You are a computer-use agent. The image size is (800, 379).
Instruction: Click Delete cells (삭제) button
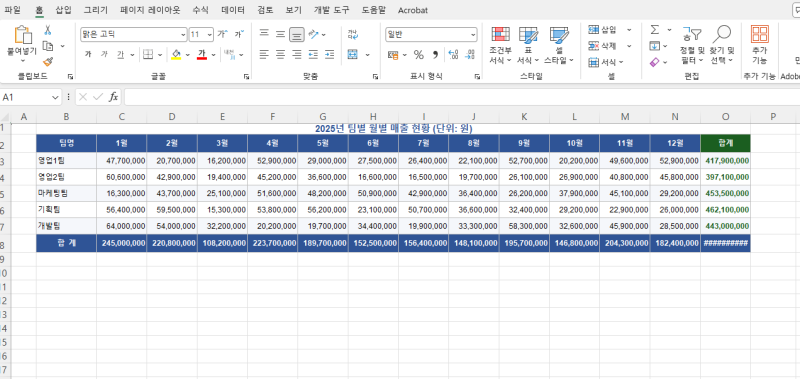(603, 46)
